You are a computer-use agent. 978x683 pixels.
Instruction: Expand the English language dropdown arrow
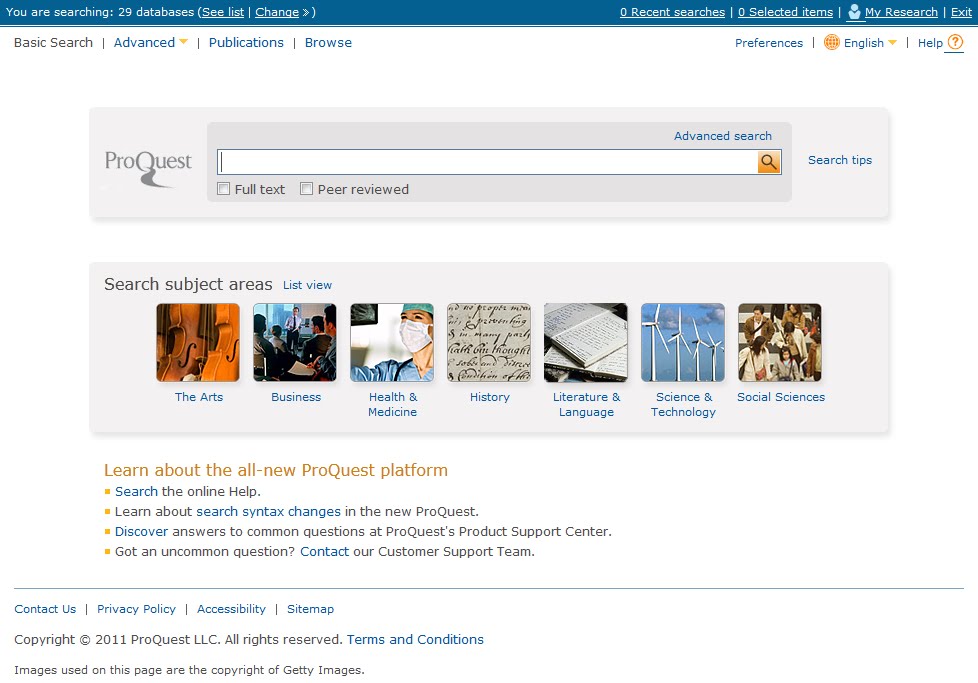click(892, 42)
